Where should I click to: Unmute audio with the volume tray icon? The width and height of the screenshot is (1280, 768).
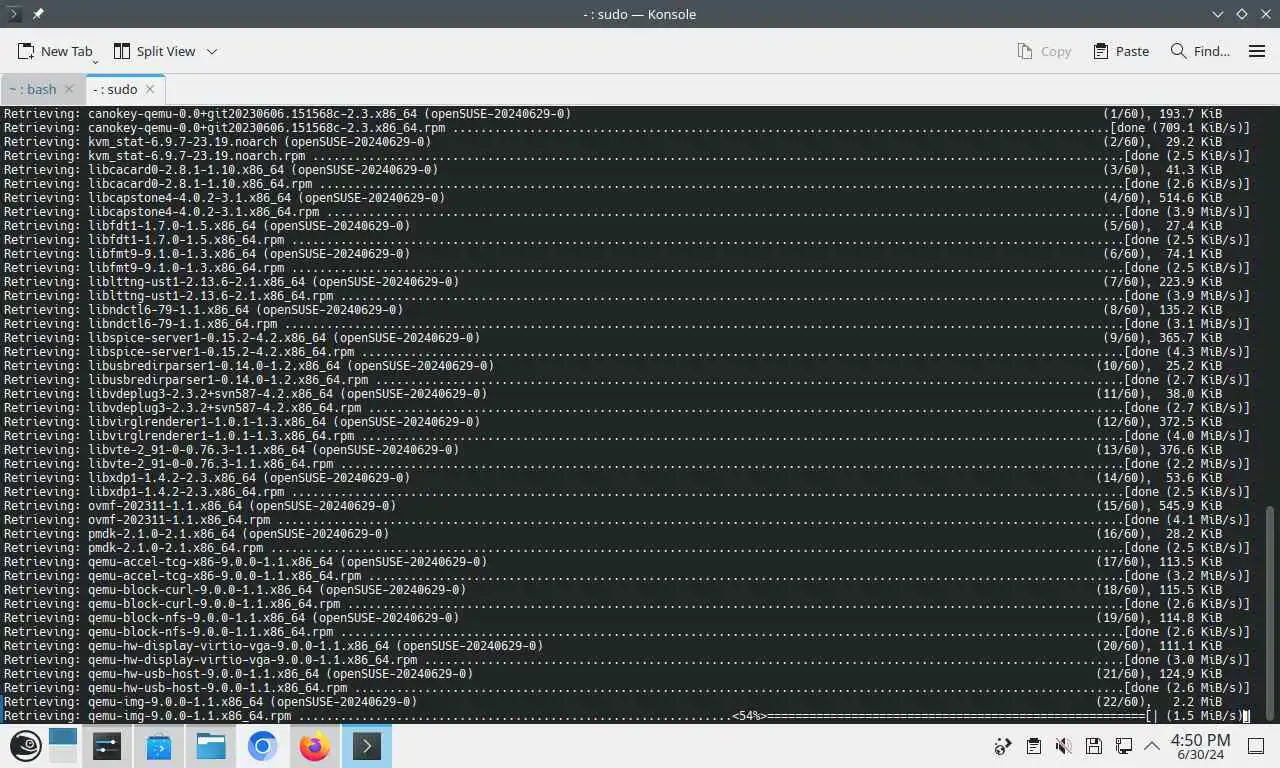point(1063,746)
